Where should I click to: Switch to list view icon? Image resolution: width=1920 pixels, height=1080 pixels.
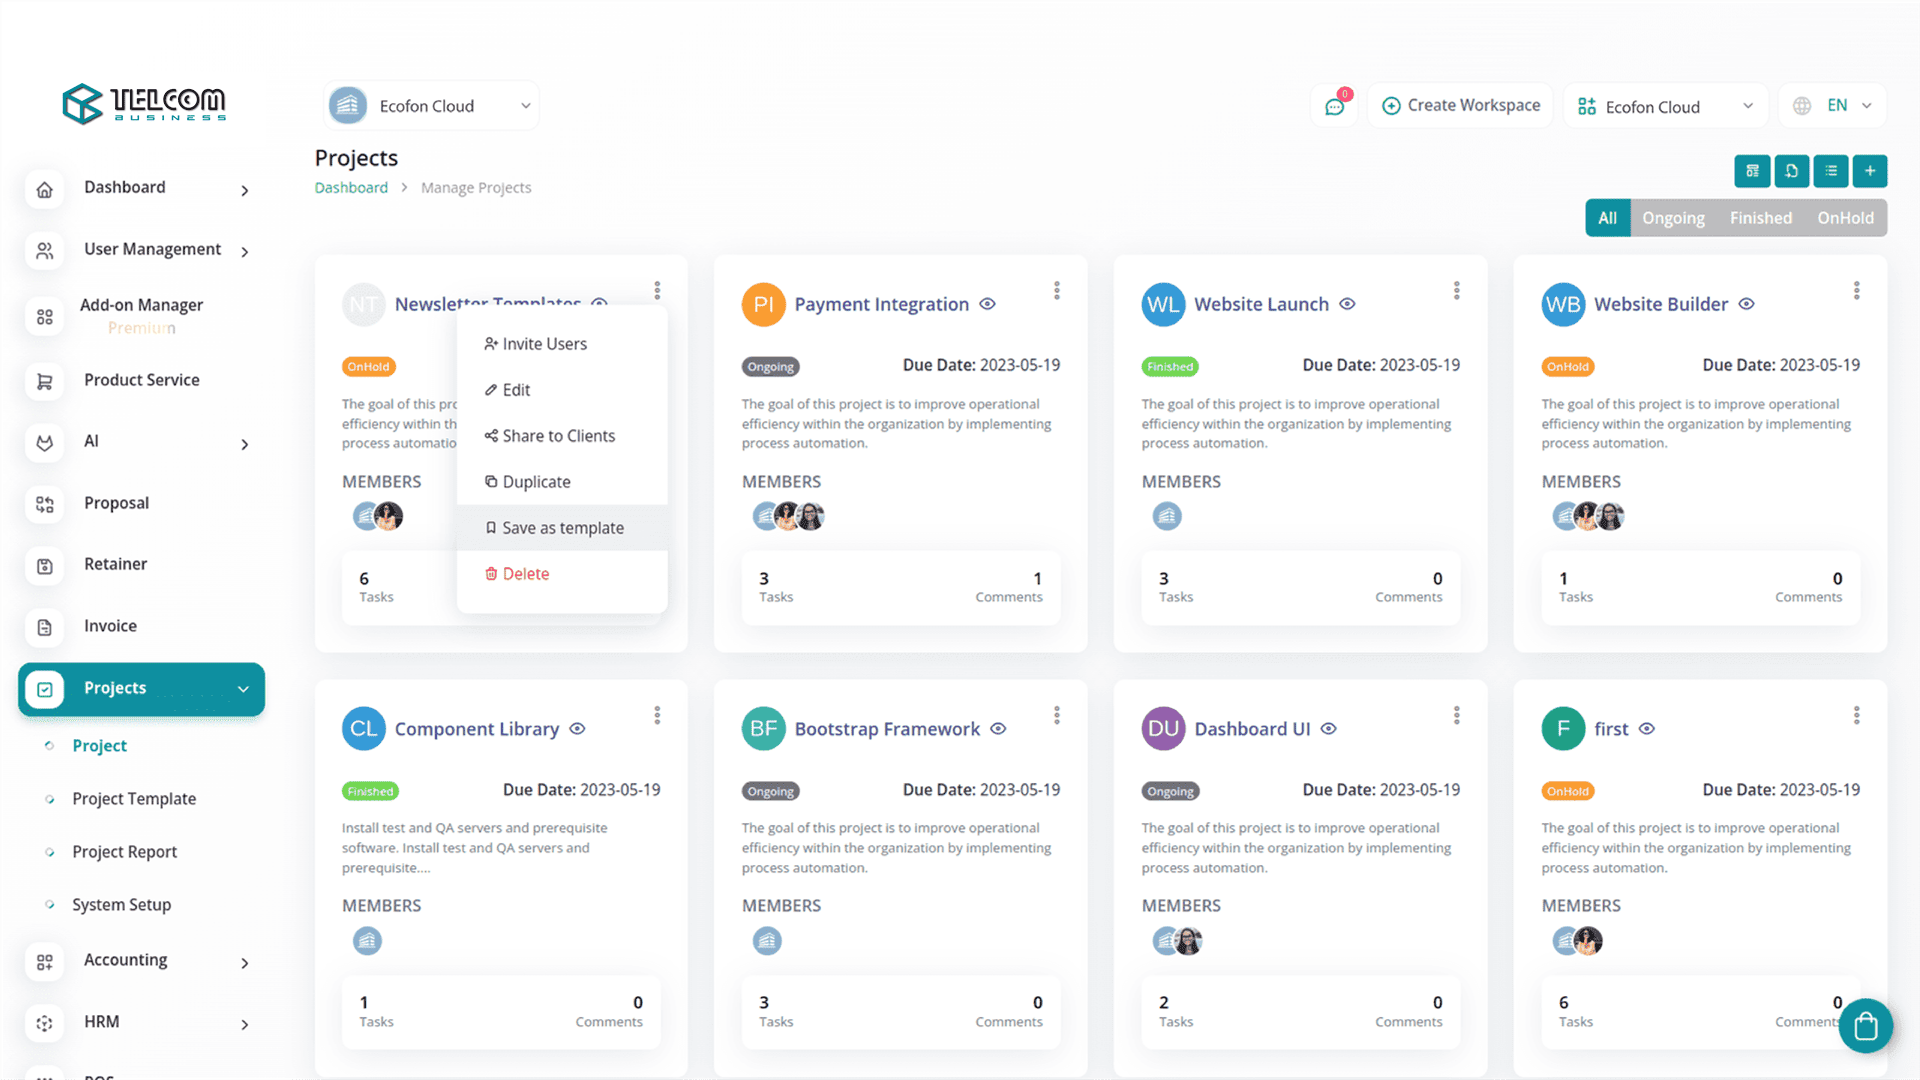(x=1831, y=171)
